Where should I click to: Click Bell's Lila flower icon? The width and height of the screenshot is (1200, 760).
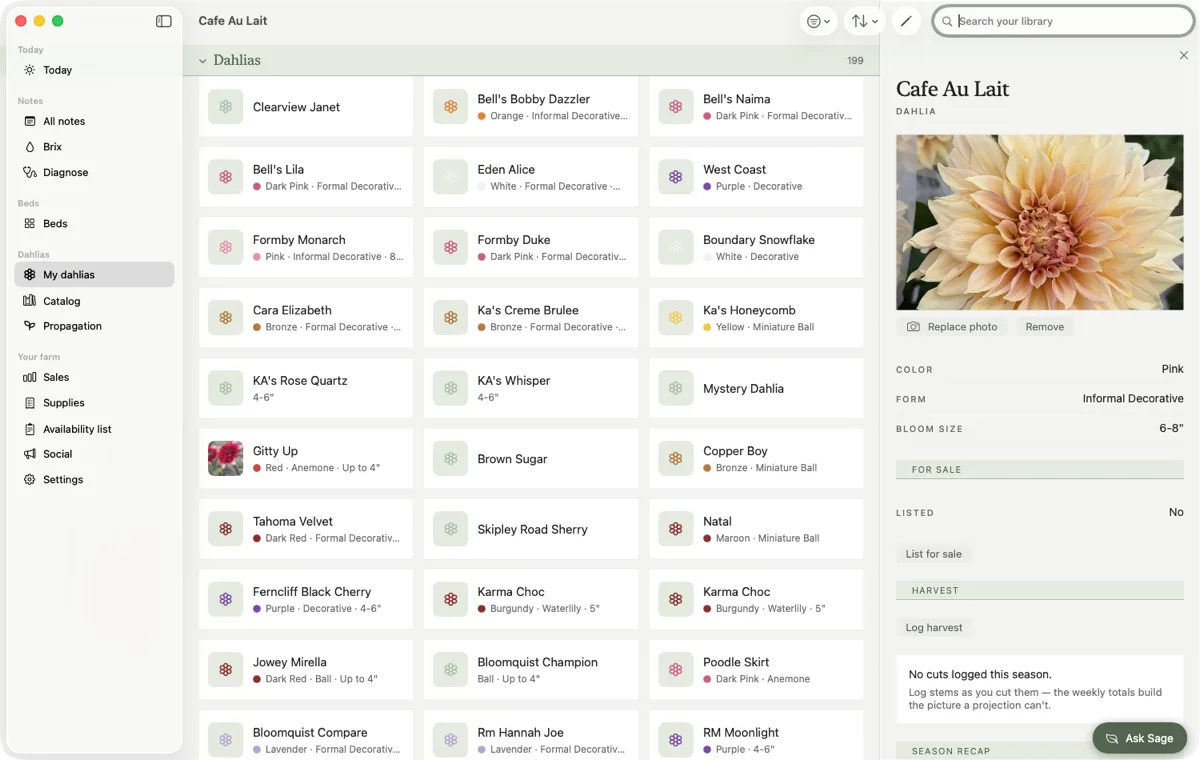[226, 177]
